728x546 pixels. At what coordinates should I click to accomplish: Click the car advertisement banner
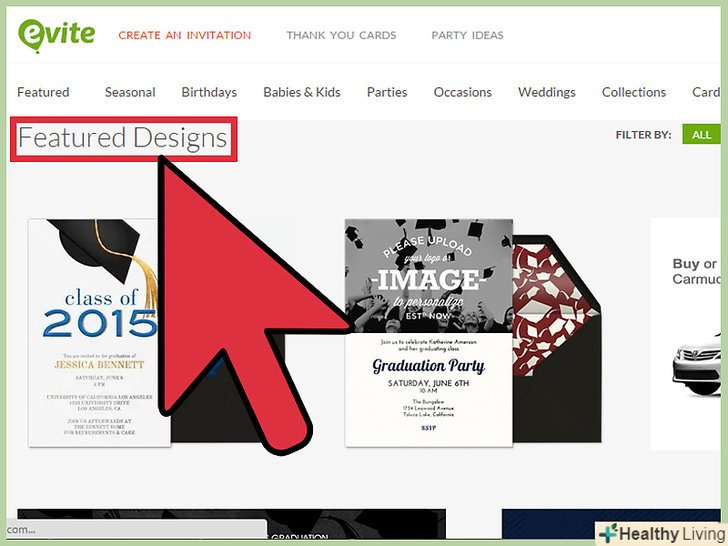tap(686, 333)
